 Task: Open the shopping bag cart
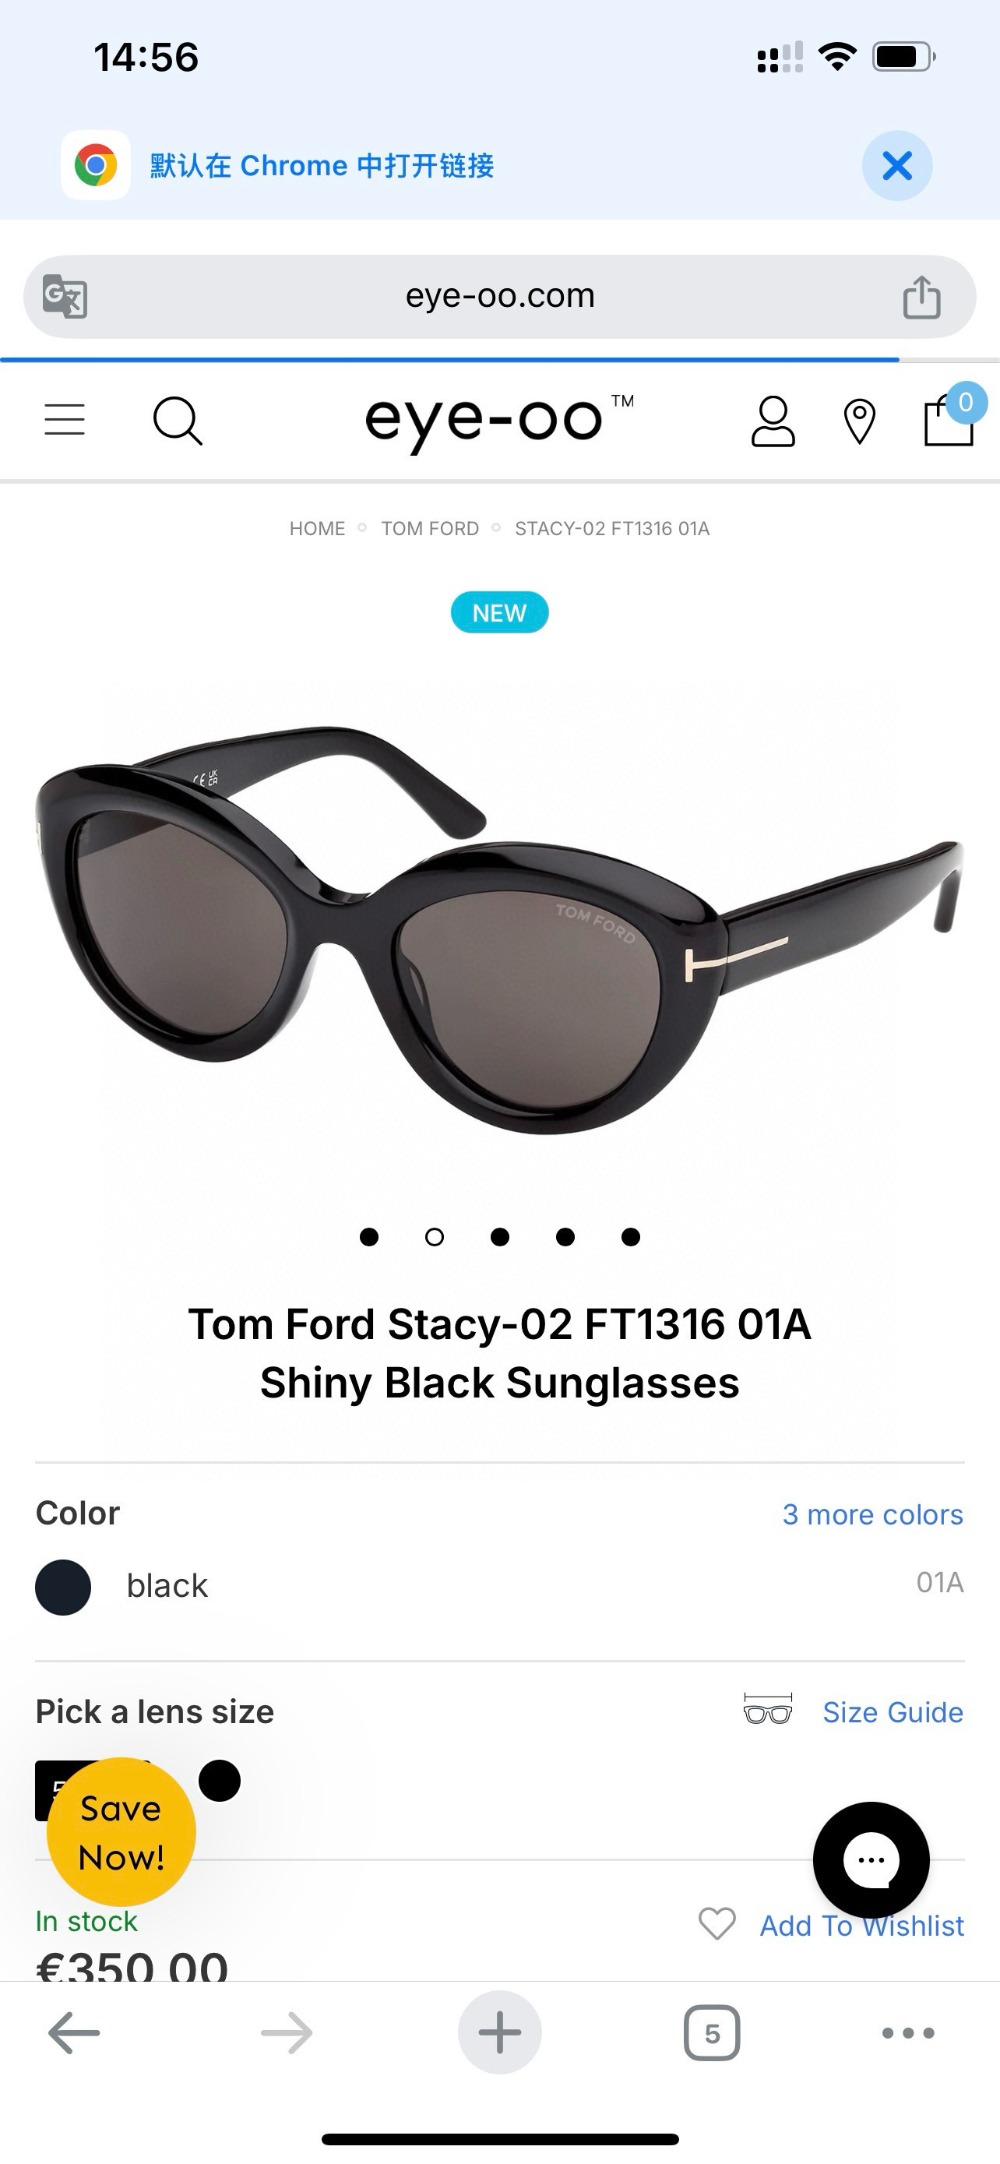pos(949,419)
